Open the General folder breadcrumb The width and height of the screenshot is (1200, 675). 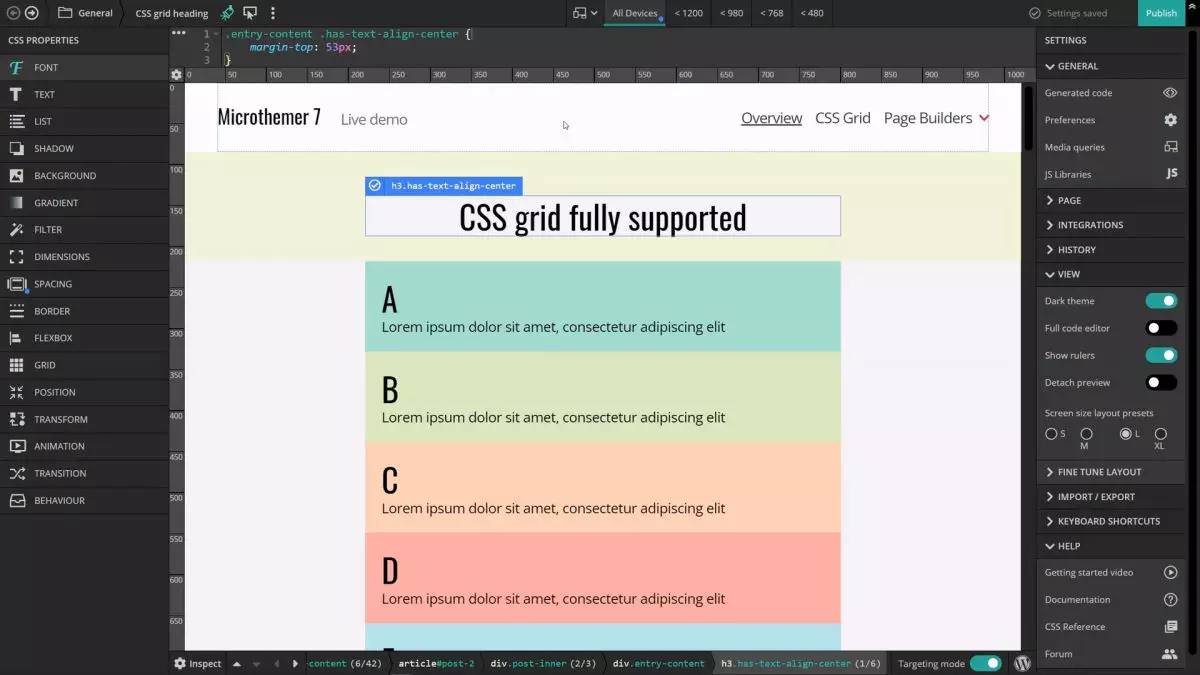pos(87,13)
